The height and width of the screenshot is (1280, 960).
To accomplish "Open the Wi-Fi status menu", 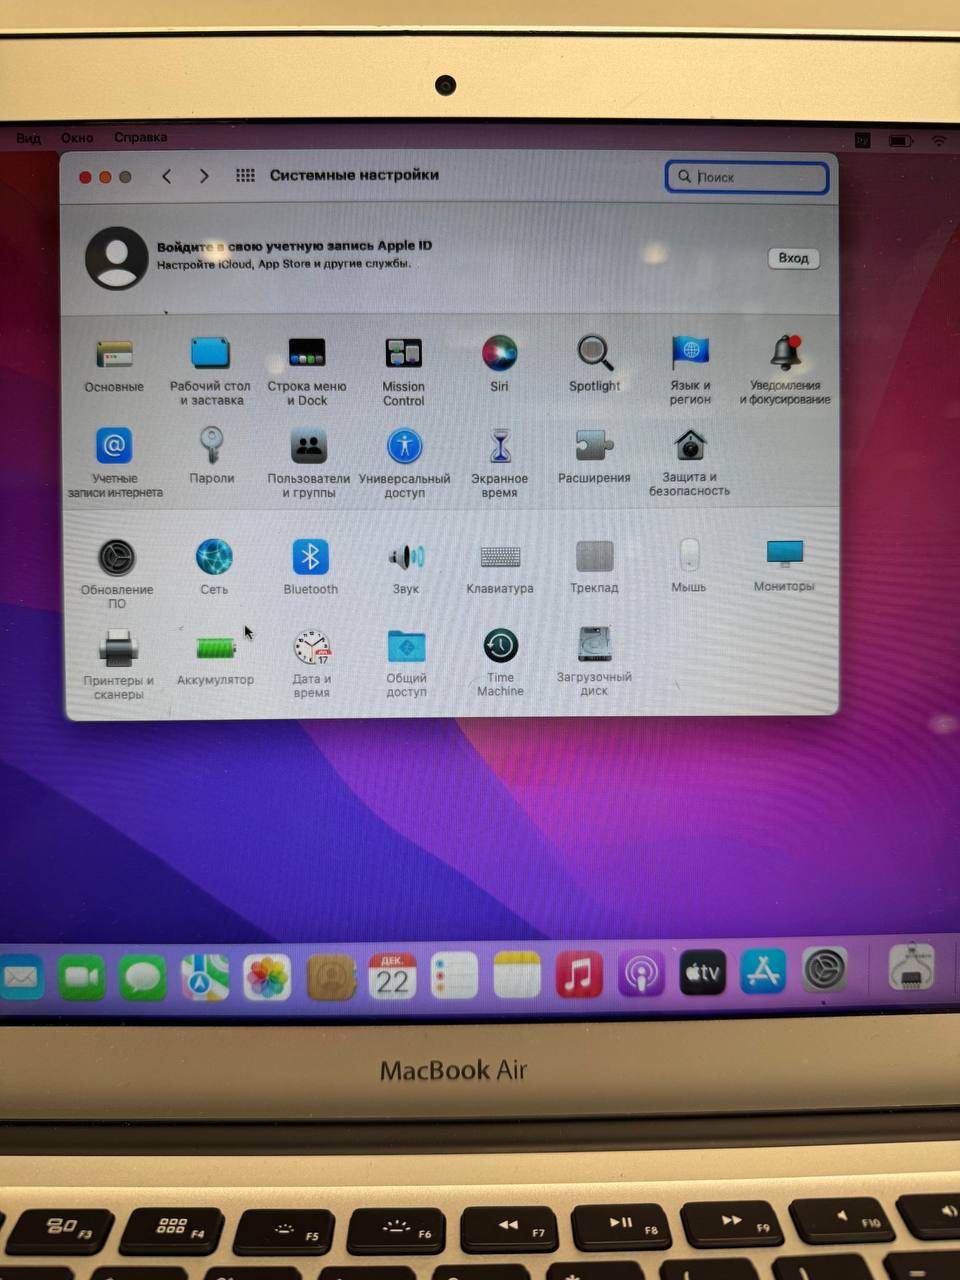I will (939, 141).
